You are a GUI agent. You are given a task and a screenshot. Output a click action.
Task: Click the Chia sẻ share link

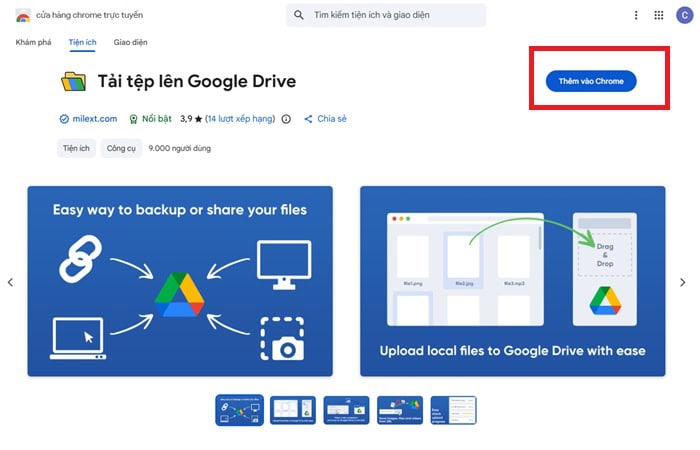332,119
